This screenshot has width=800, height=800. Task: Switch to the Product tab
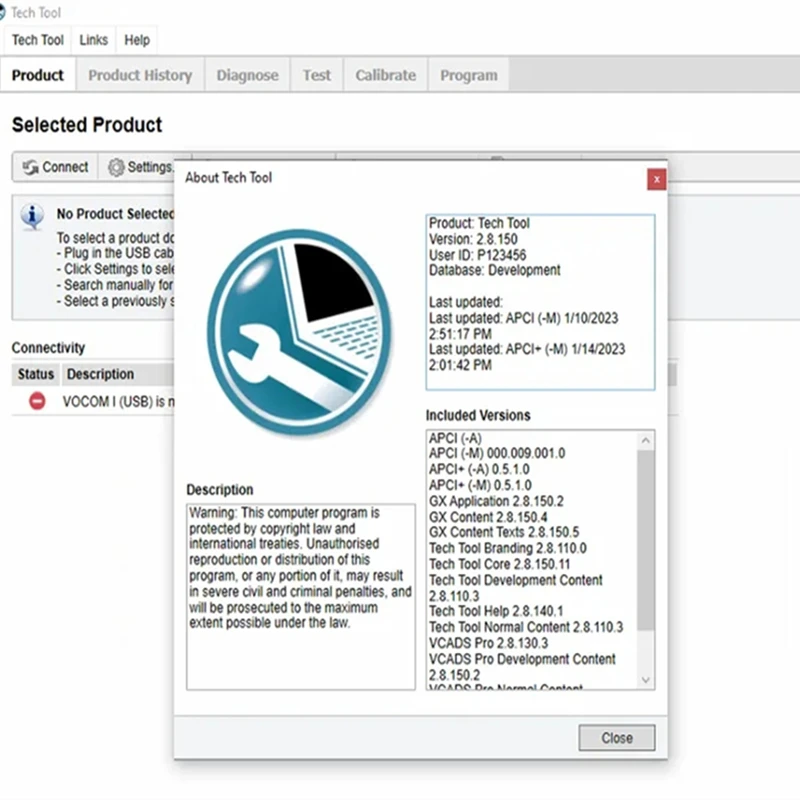pos(38,75)
